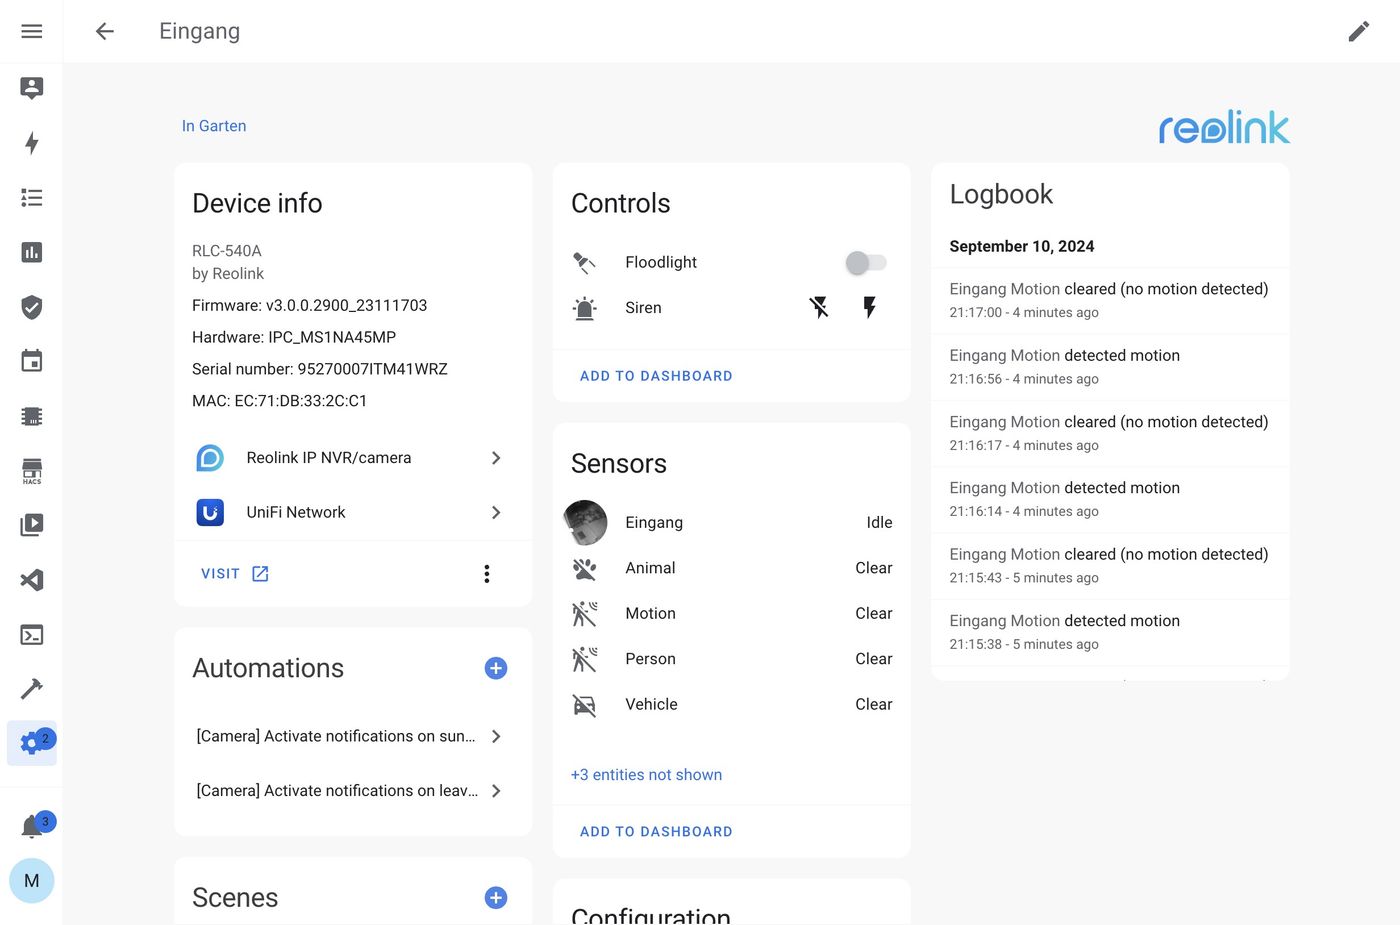Open Visual Studio Code from the sidebar
The width and height of the screenshot is (1400, 925).
(x=31, y=580)
